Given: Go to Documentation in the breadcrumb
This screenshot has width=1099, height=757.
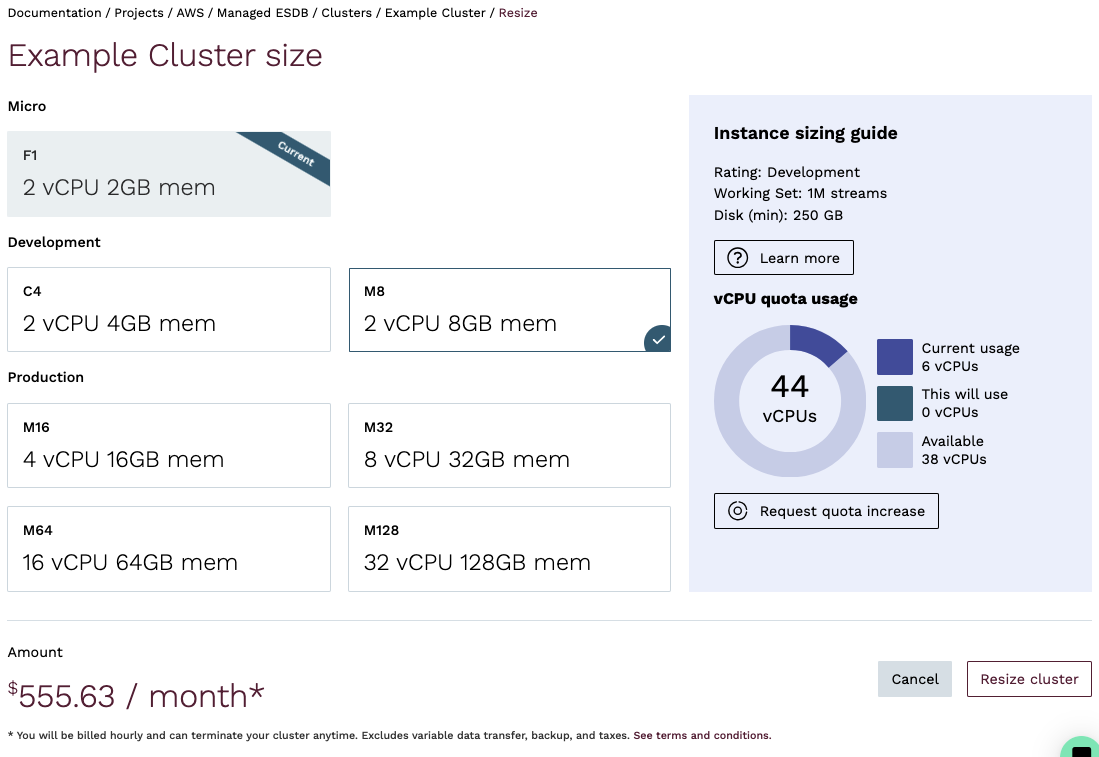Looking at the screenshot, I should [x=54, y=13].
